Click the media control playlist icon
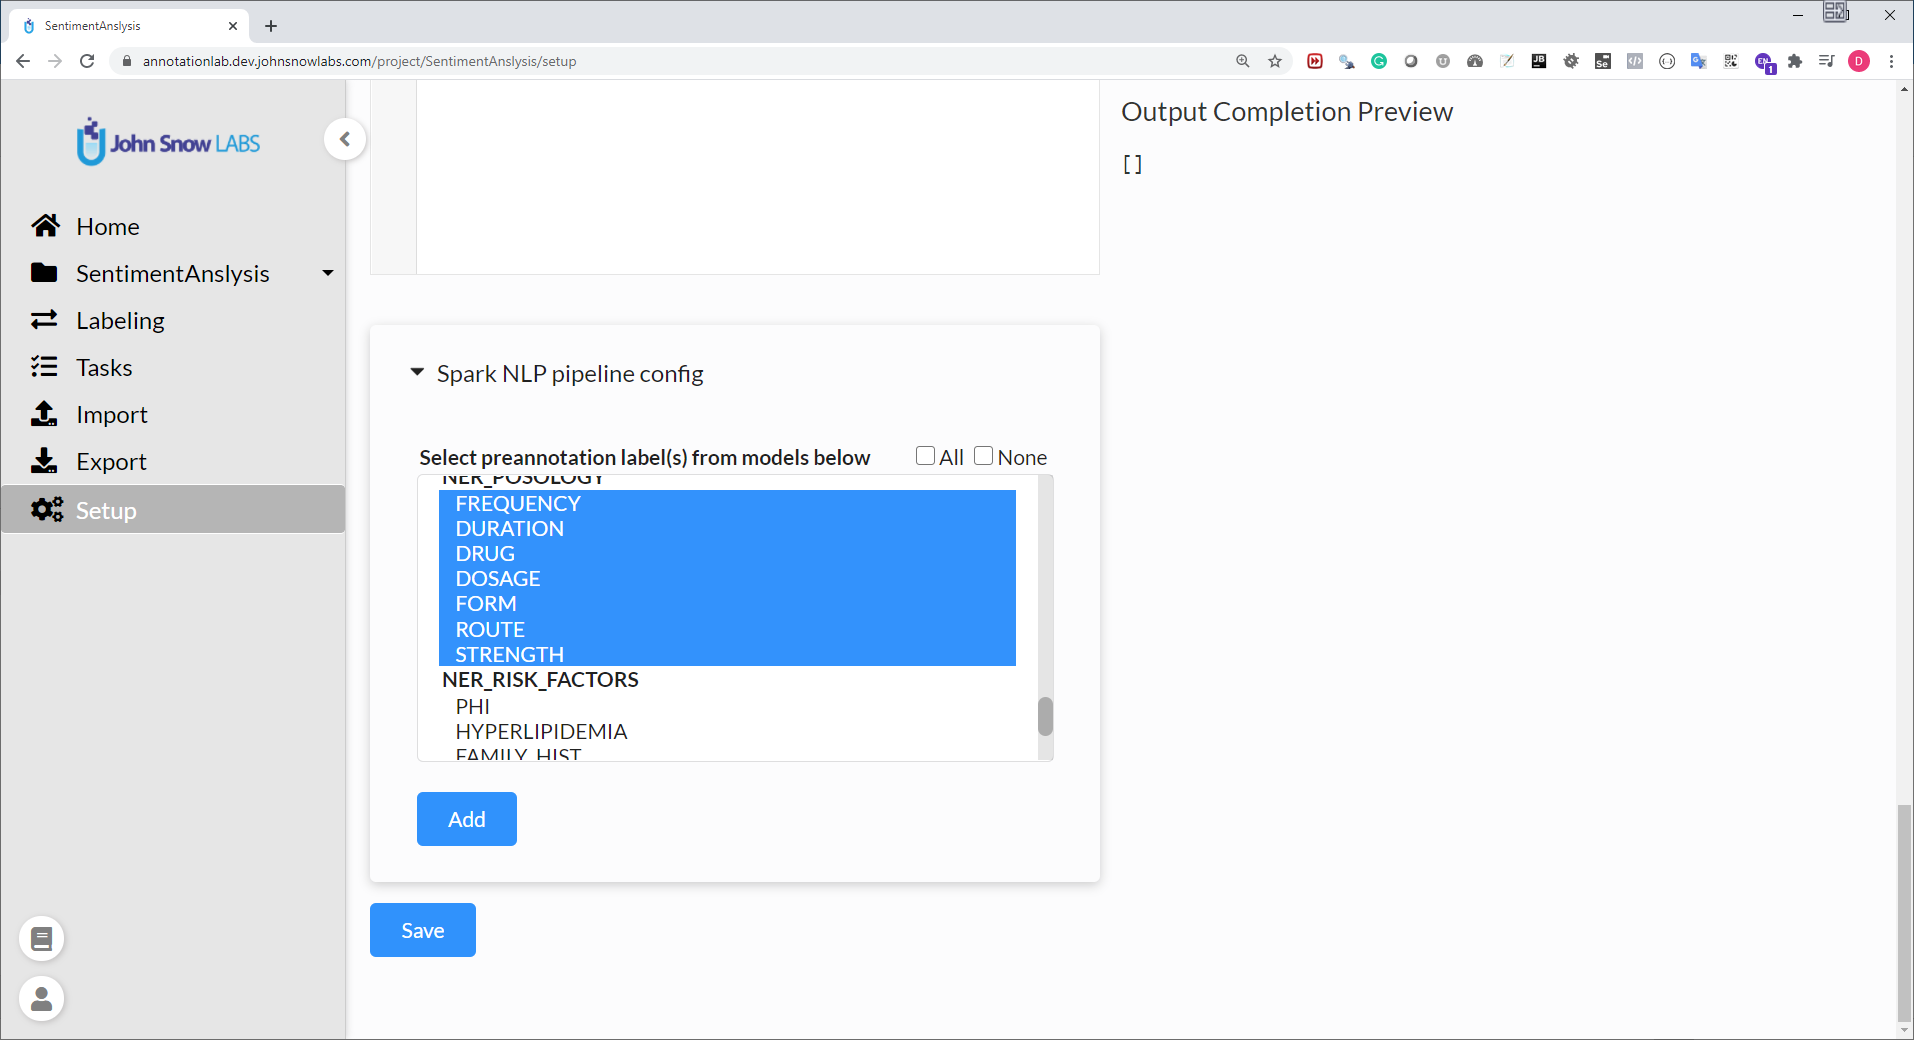Screen dimensions: 1914x1040 (x=1827, y=61)
